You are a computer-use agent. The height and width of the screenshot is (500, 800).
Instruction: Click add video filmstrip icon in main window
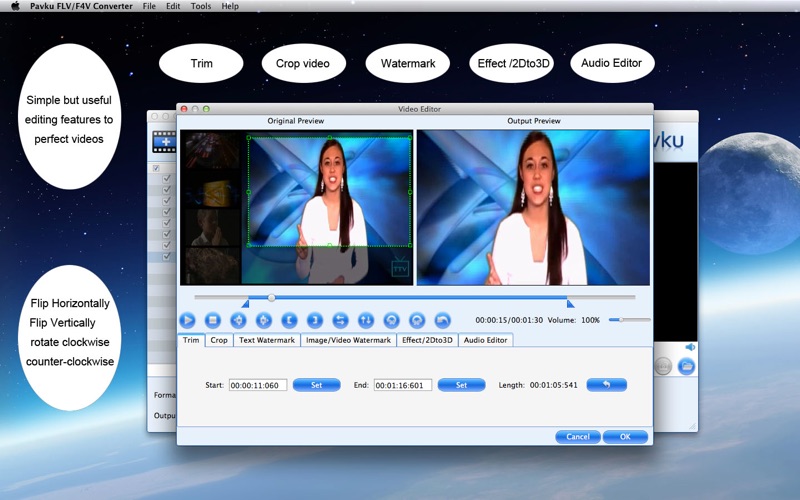164,142
